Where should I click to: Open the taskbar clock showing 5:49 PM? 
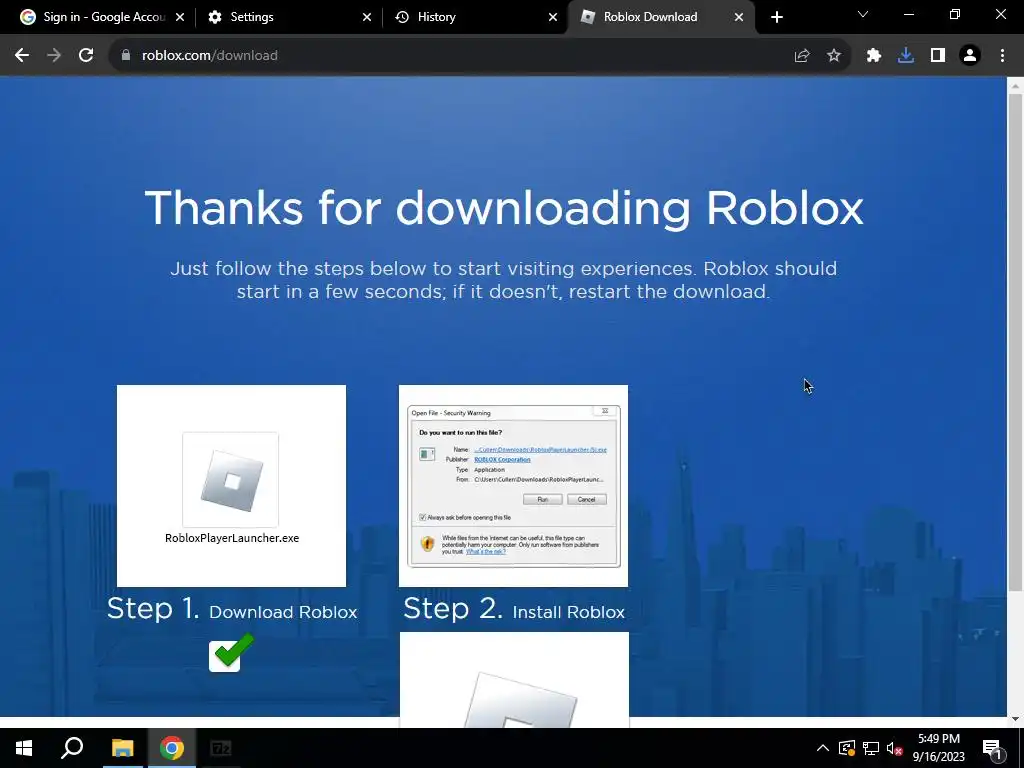pos(938,748)
